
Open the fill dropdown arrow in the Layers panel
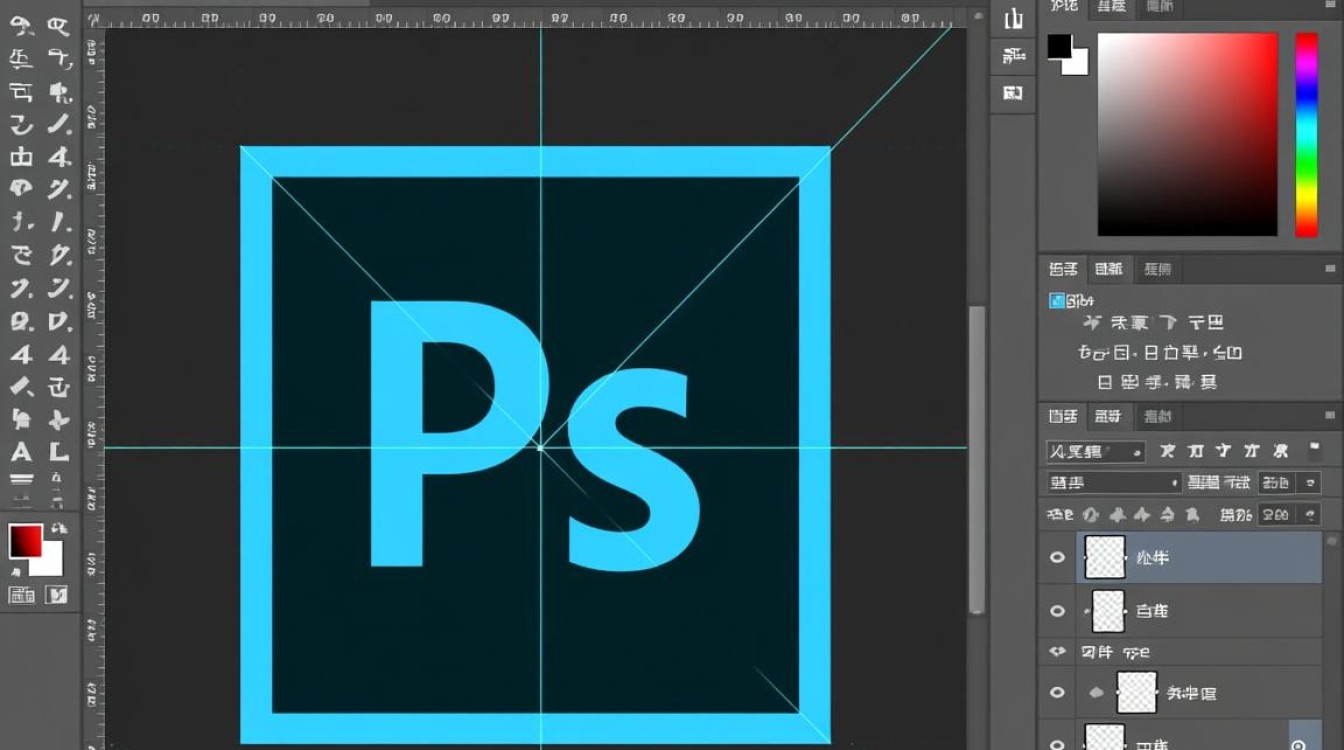[1311, 515]
